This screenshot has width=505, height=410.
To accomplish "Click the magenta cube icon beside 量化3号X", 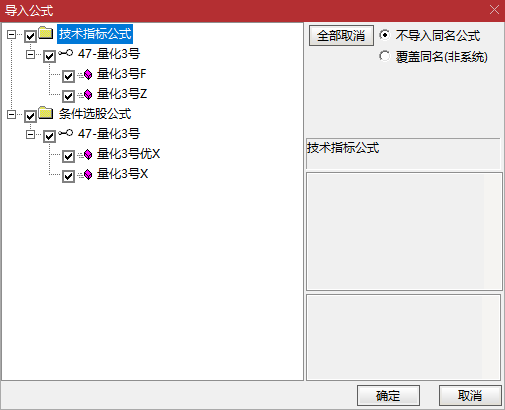I will (88, 175).
